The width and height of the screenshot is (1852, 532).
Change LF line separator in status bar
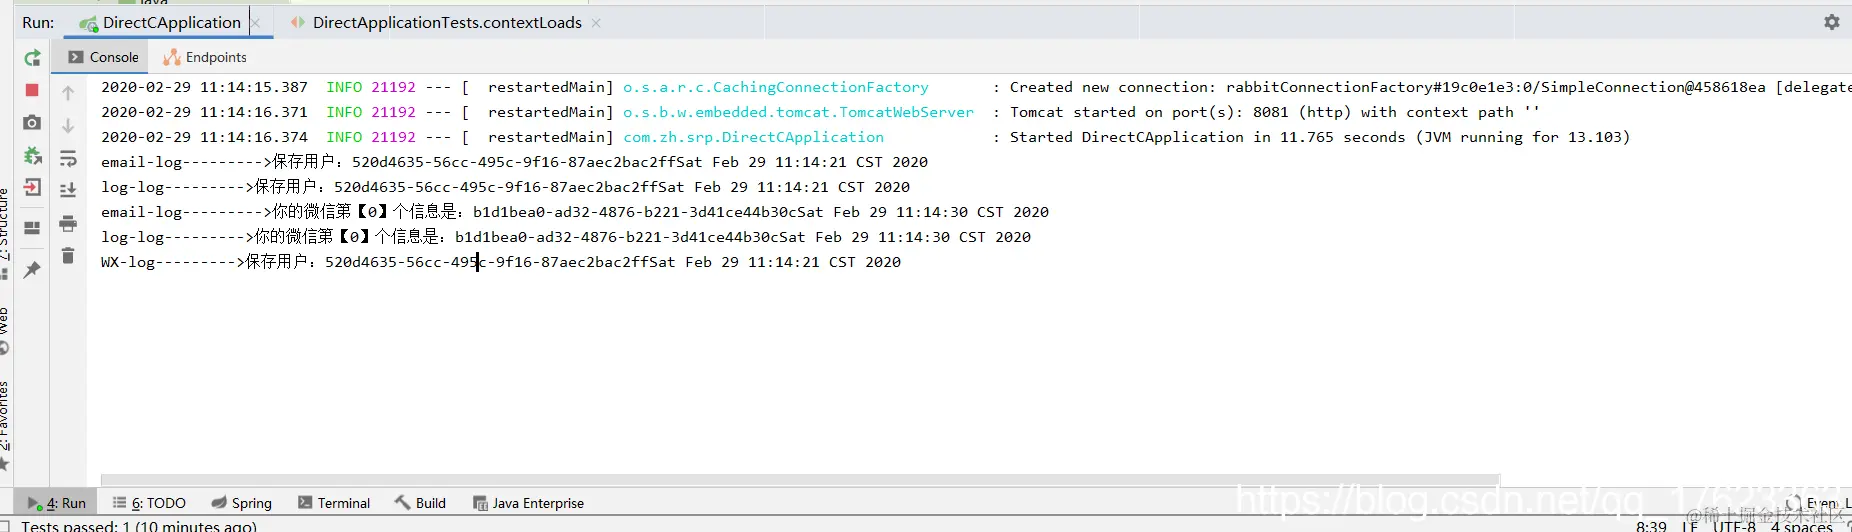[1689, 526]
